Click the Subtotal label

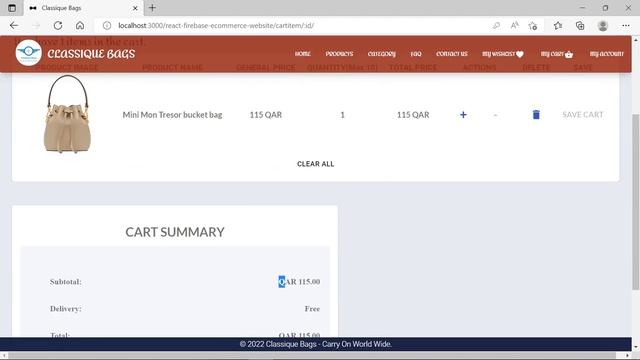pos(66,282)
